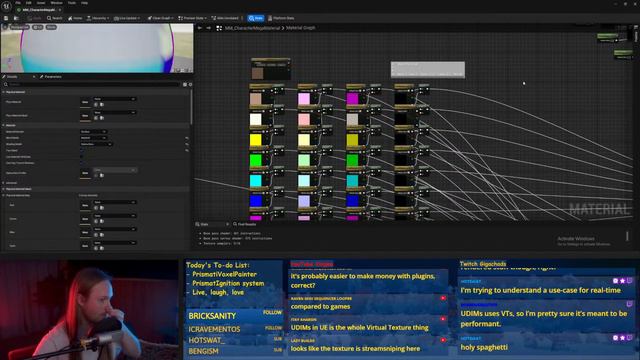The height and width of the screenshot is (360, 640).
Task: Click the Platform Stats toolbar button
Action: pyautogui.click(x=281, y=18)
